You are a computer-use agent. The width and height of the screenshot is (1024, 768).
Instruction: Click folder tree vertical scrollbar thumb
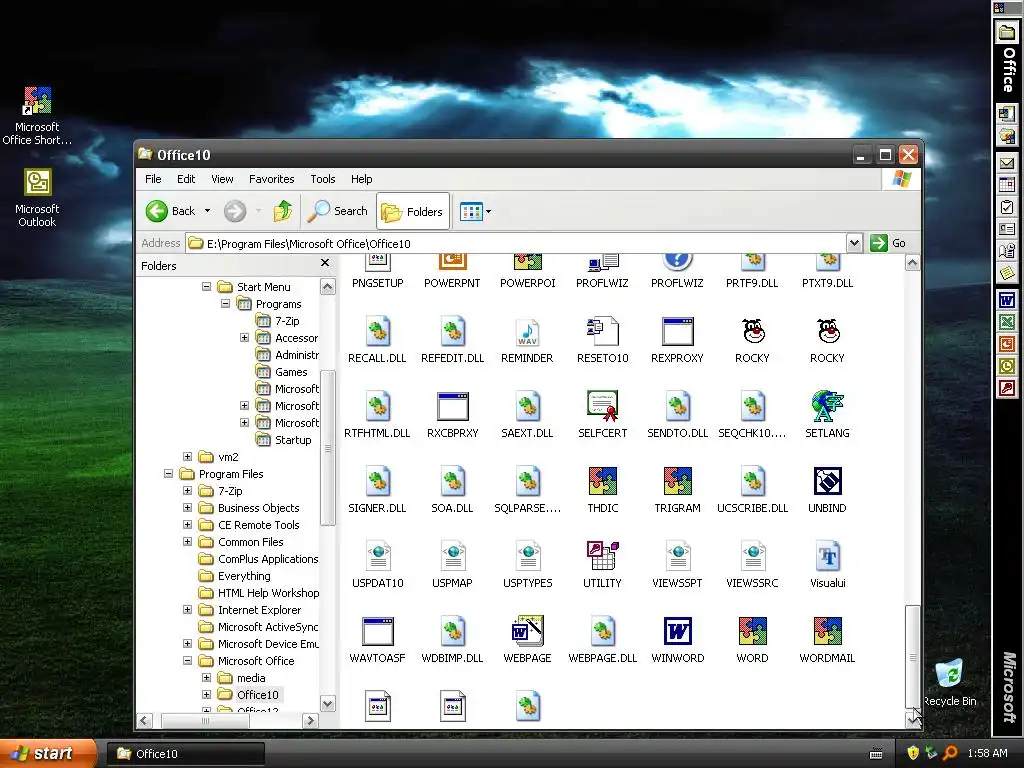tap(328, 447)
